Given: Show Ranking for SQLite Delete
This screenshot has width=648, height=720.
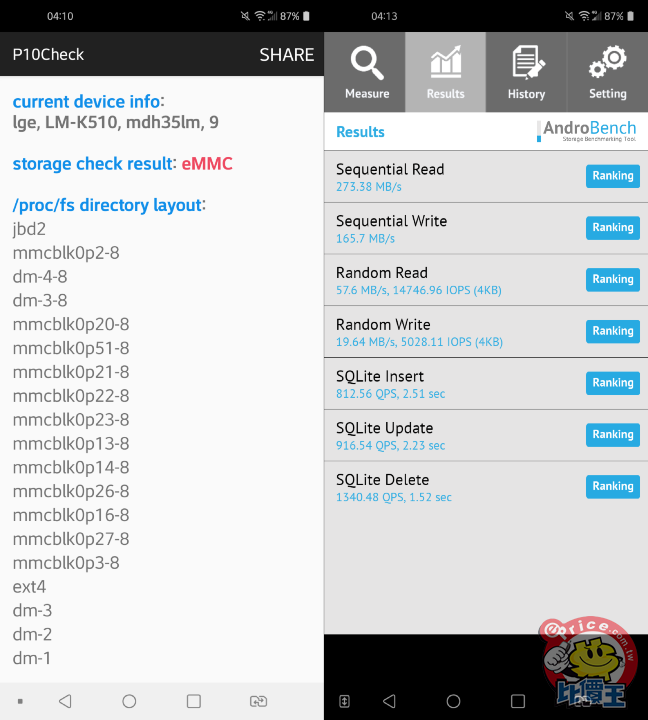Looking at the screenshot, I should coord(612,487).
